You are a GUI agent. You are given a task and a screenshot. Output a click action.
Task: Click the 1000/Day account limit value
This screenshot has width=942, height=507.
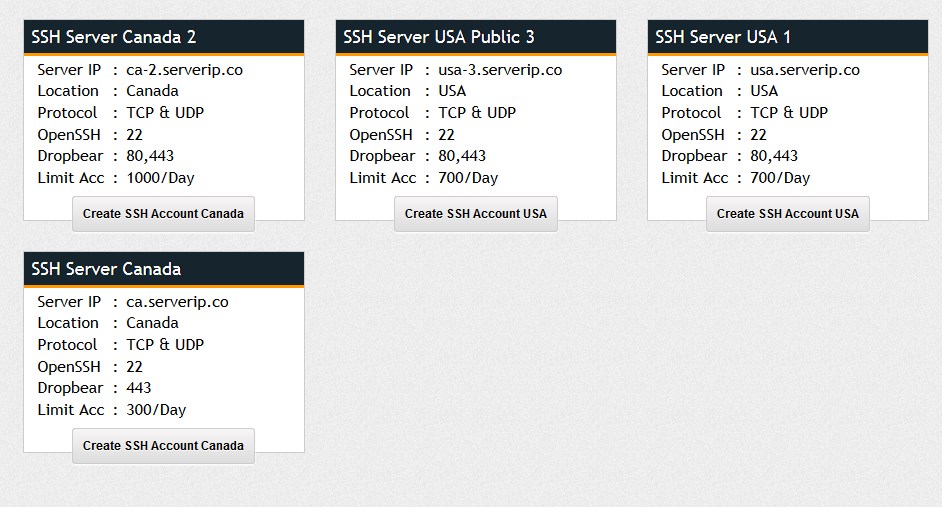(160, 178)
